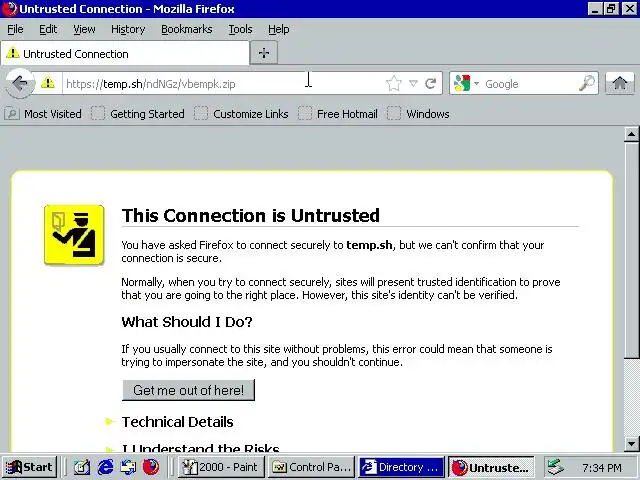Open the Customize Links bookmark
Viewport: 640px width, 480px height.
coord(242,114)
